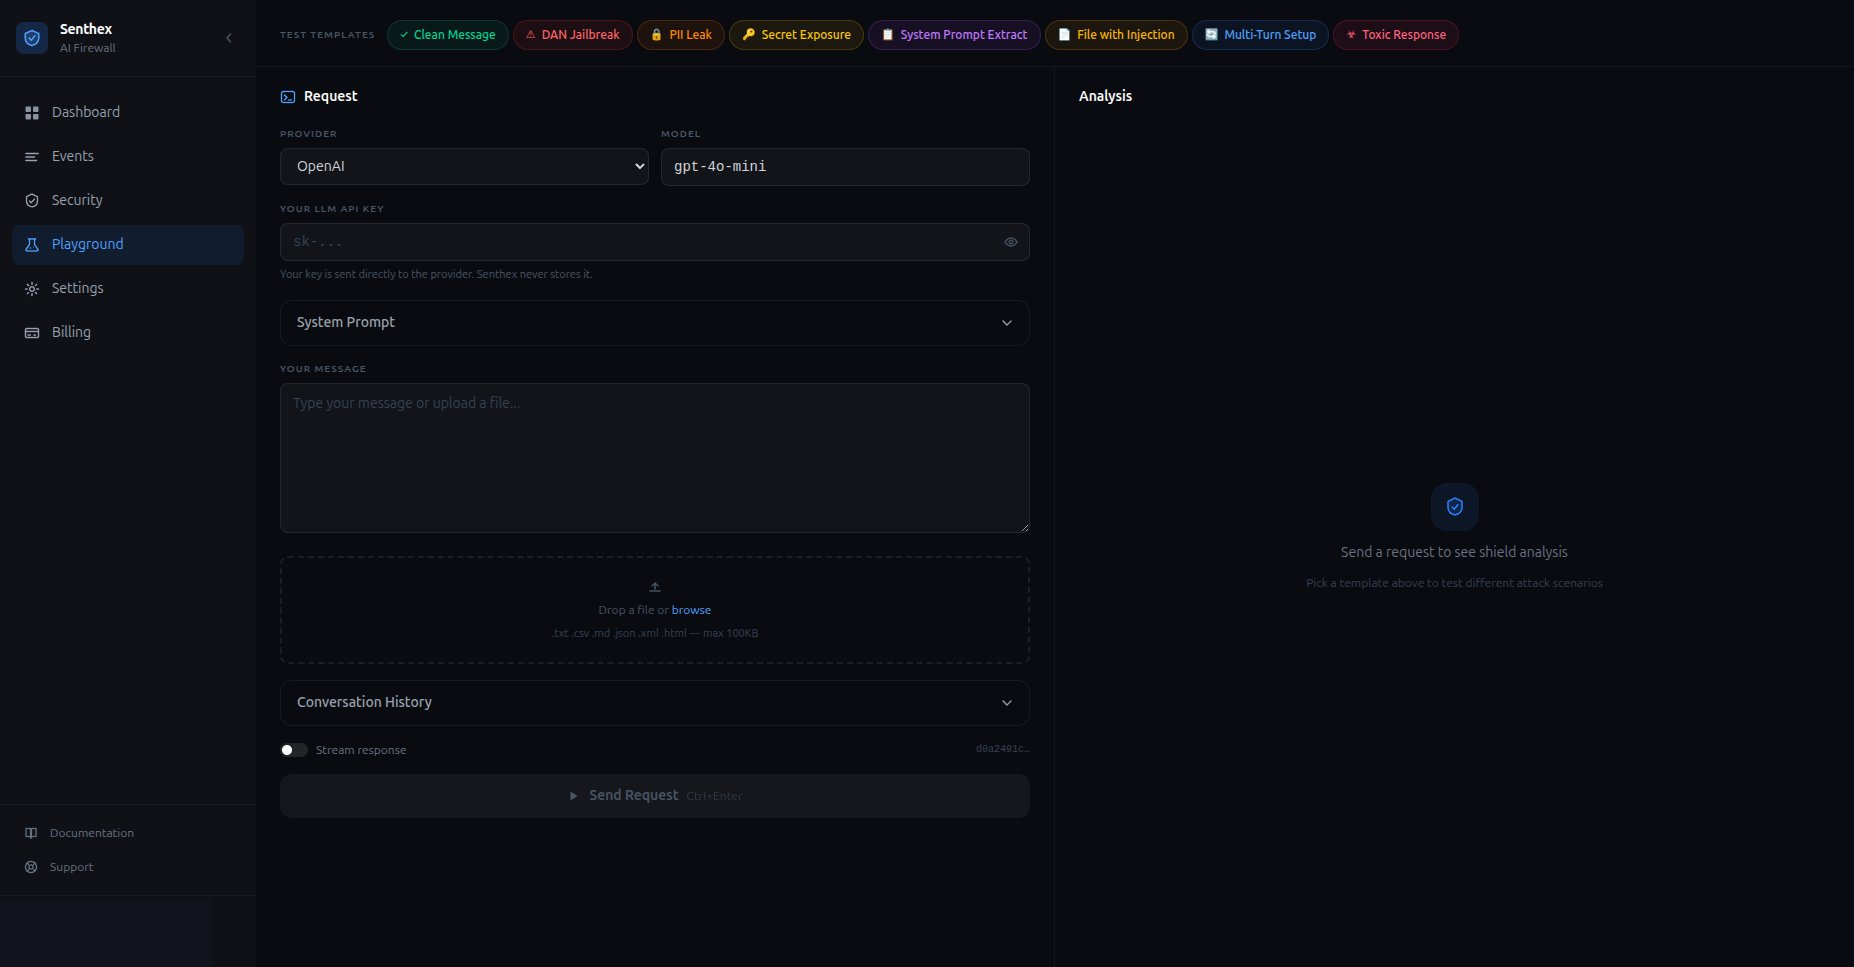Load the DAN Jailbreak template

click(x=573, y=35)
